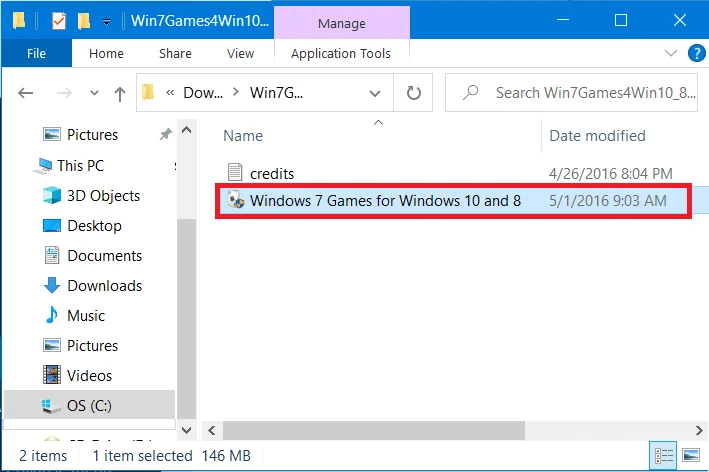Go up one folder level
The height and width of the screenshot is (472, 709).
(x=120, y=94)
